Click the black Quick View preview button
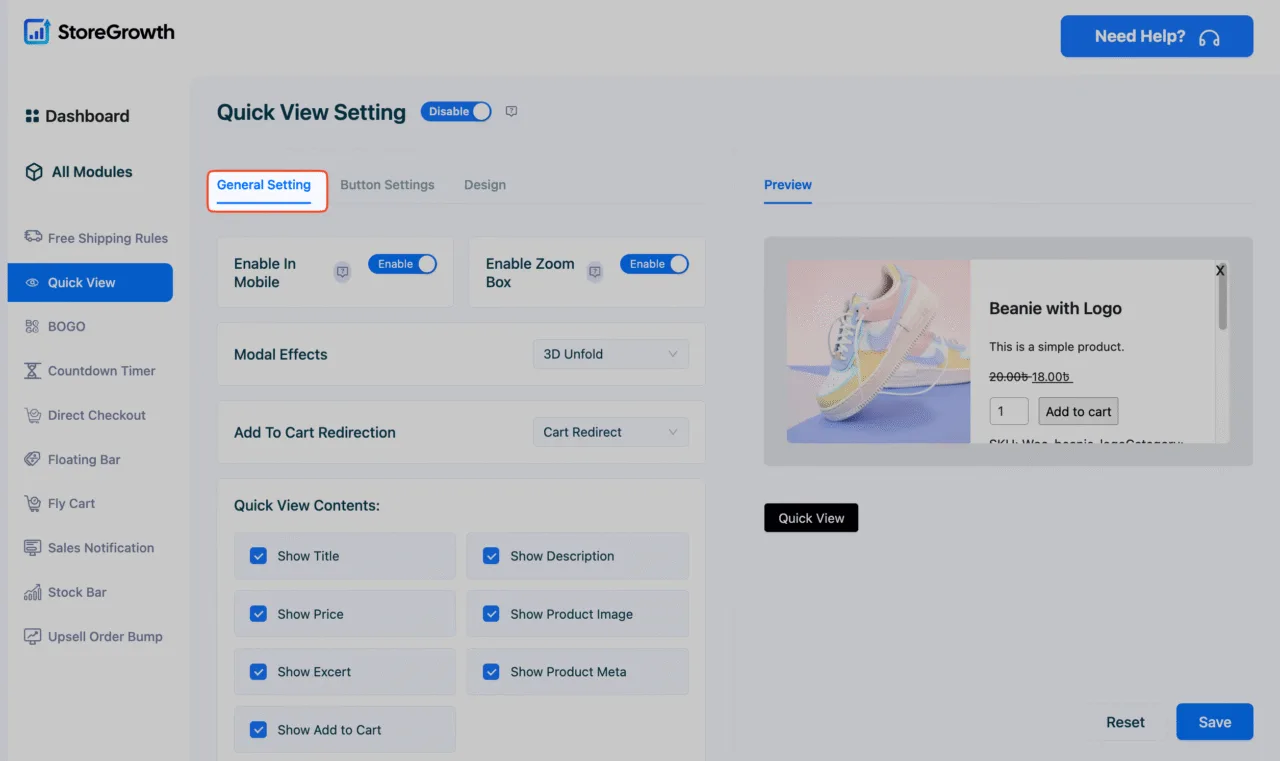The width and height of the screenshot is (1280, 761). click(811, 518)
